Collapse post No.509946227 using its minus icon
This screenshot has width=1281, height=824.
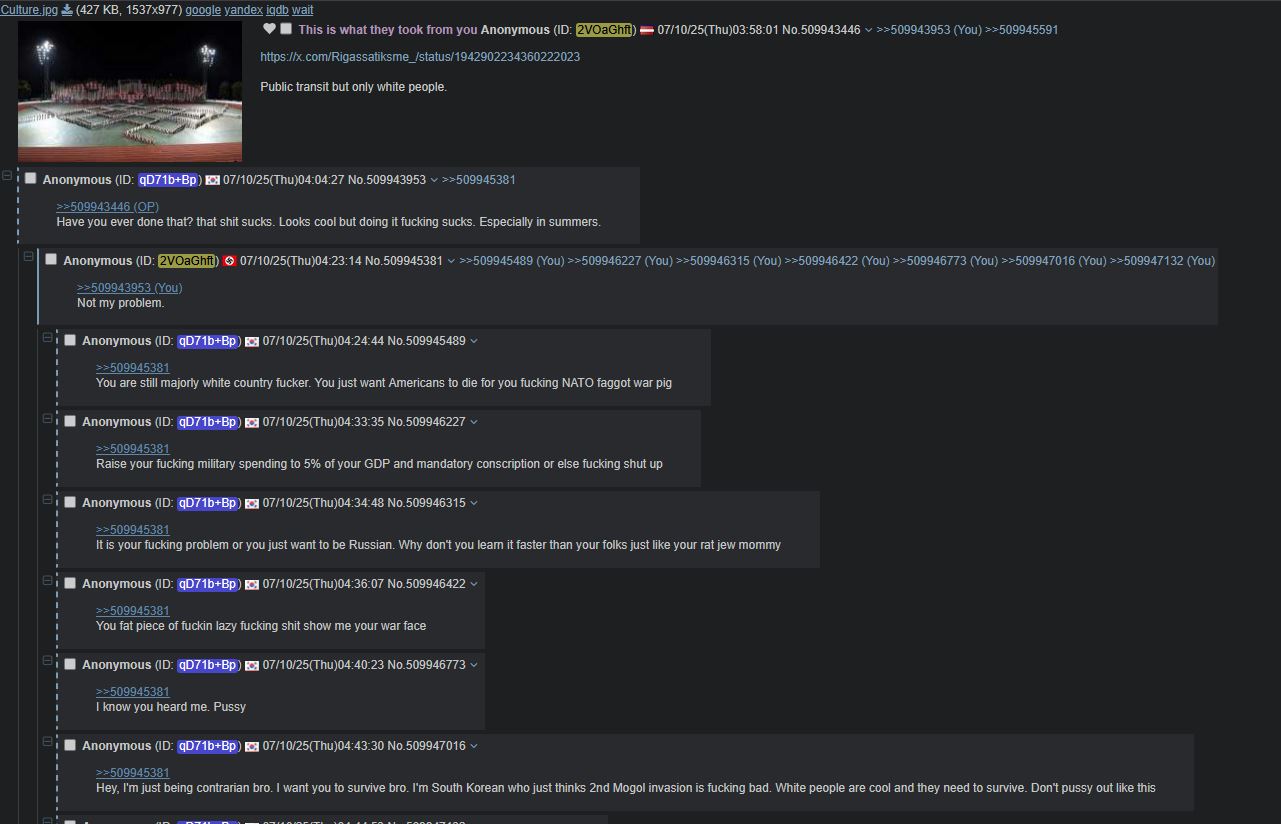pyautogui.click(x=47, y=418)
